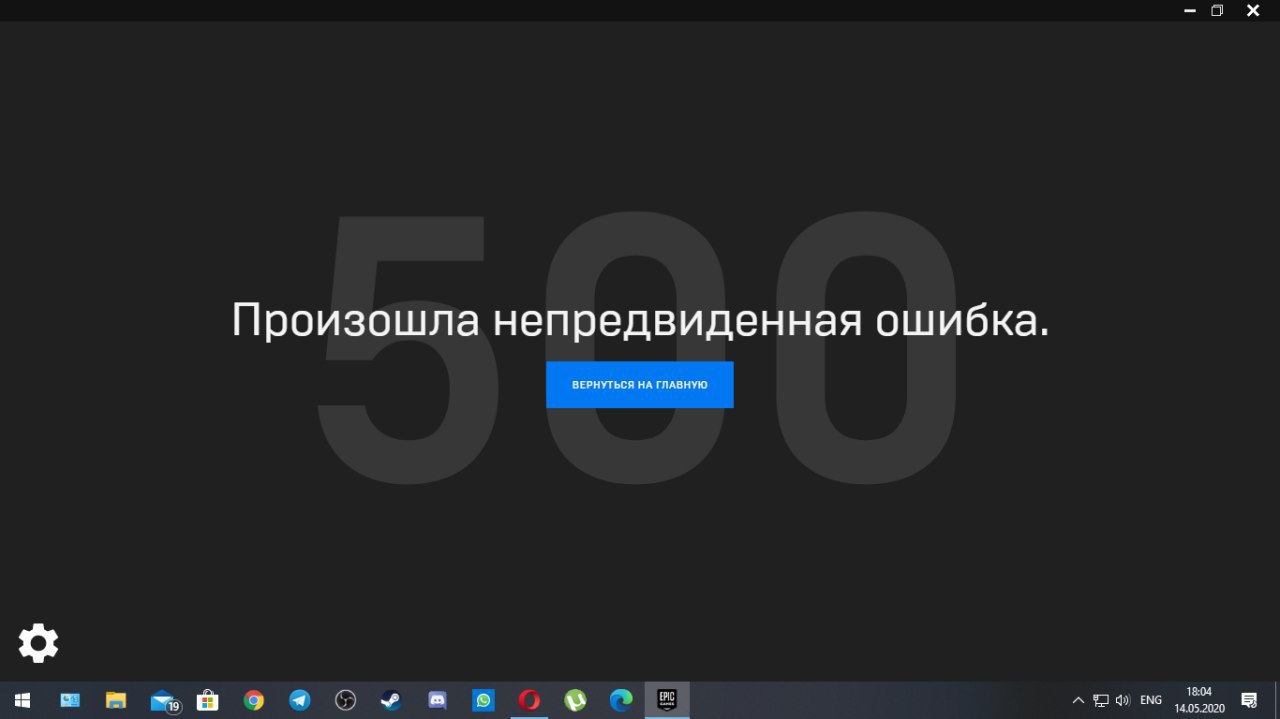Image resolution: width=1280 pixels, height=719 pixels.
Task: Open the first taskbar app beside Start
Action: point(70,700)
